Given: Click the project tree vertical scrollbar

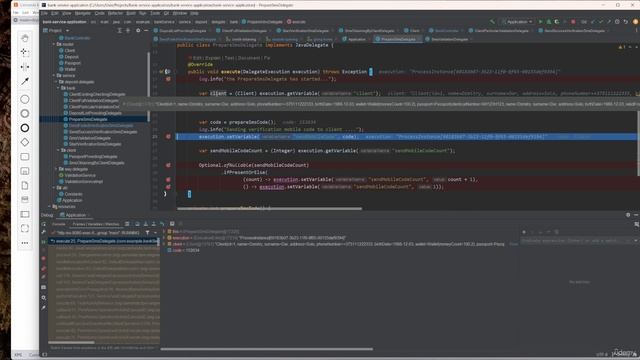Looking at the screenshot, I should pyautogui.click(x=149, y=86).
